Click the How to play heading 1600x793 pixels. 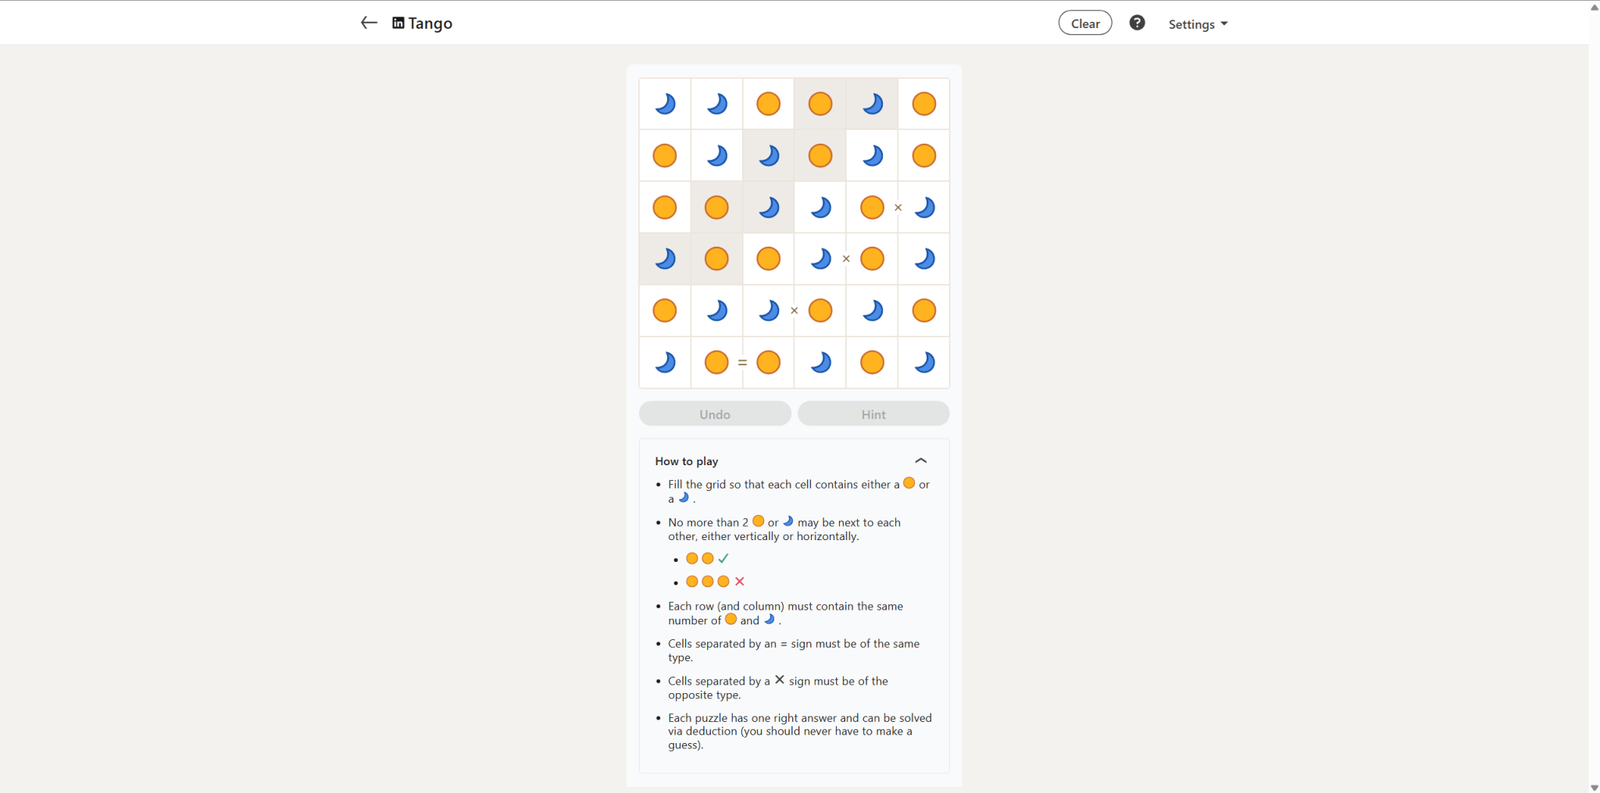point(687,461)
